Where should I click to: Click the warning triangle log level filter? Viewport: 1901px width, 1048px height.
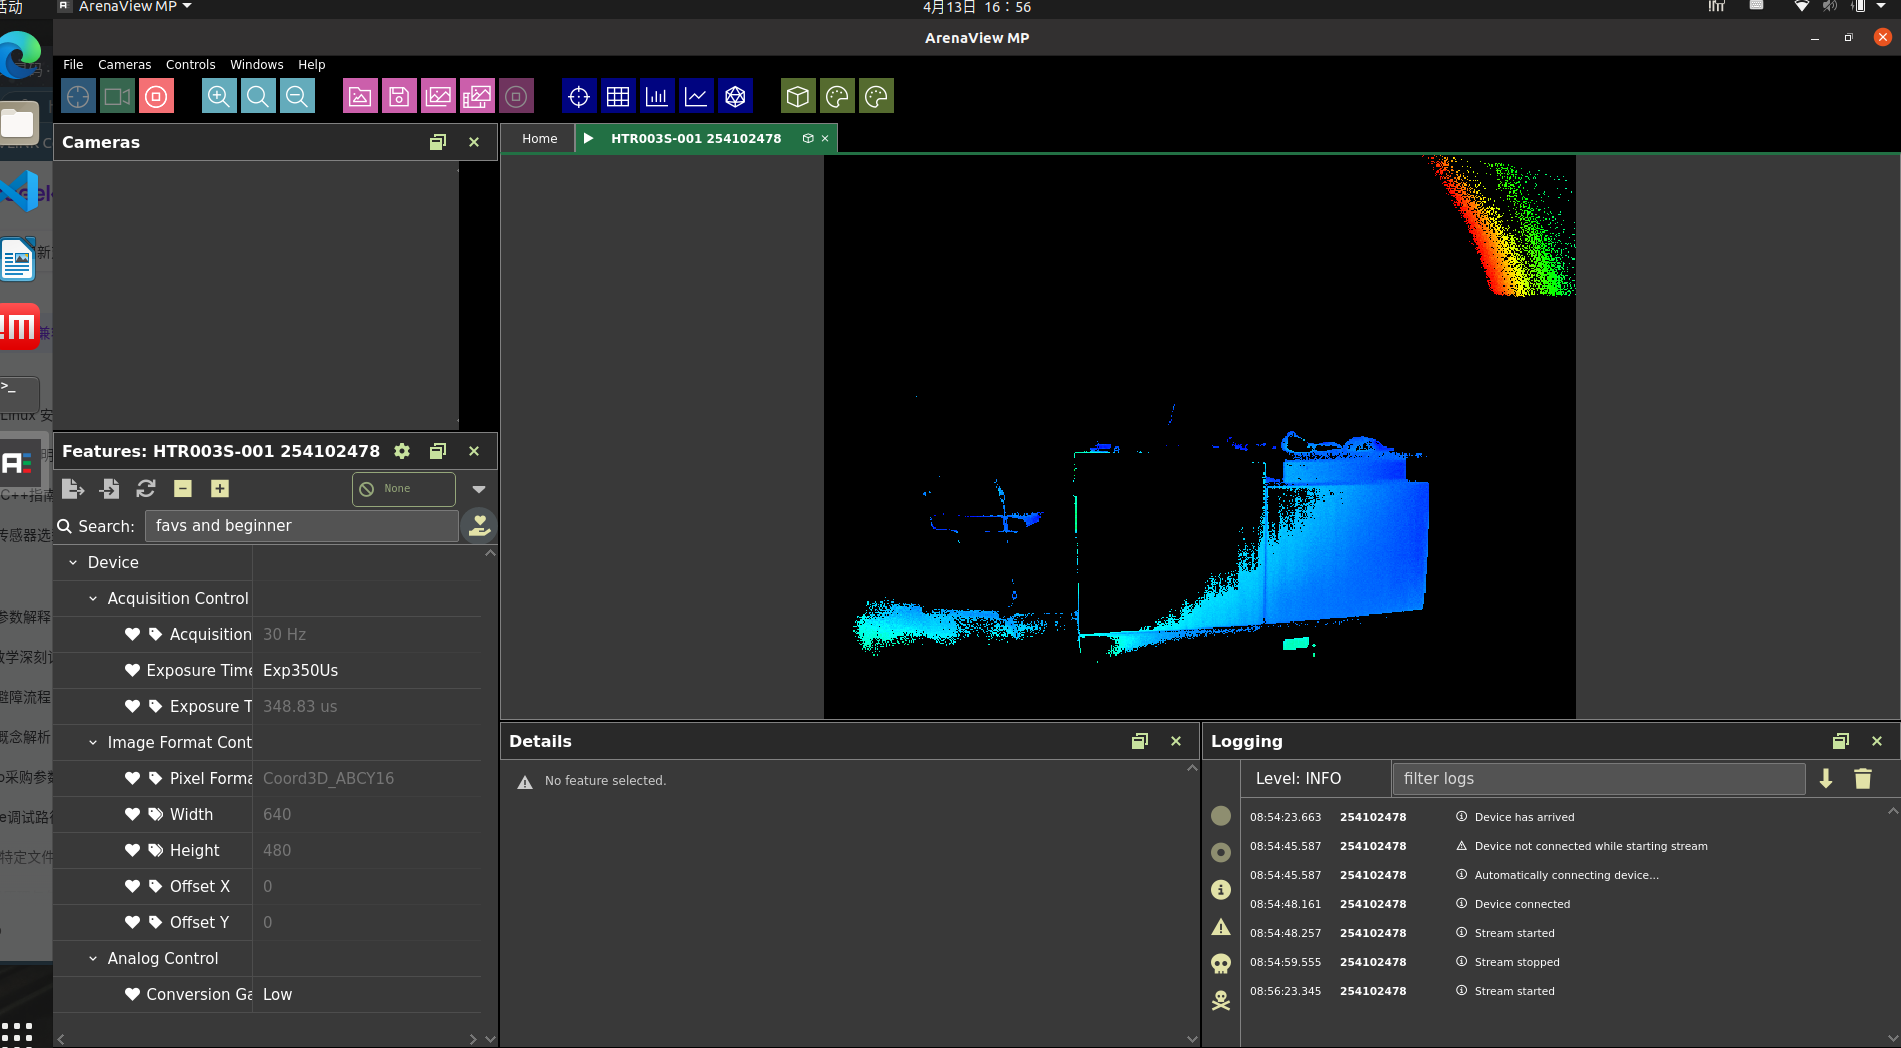tap(1221, 927)
